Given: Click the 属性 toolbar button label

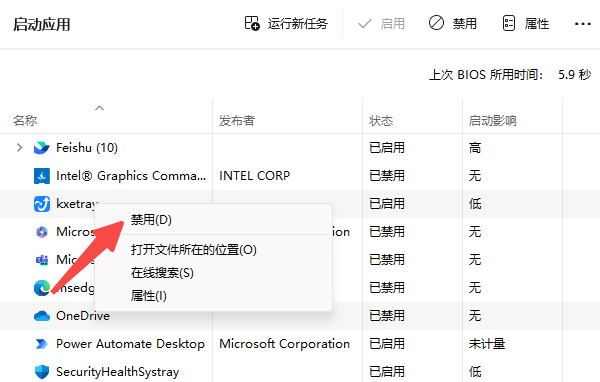Looking at the screenshot, I should pyautogui.click(x=536, y=24).
